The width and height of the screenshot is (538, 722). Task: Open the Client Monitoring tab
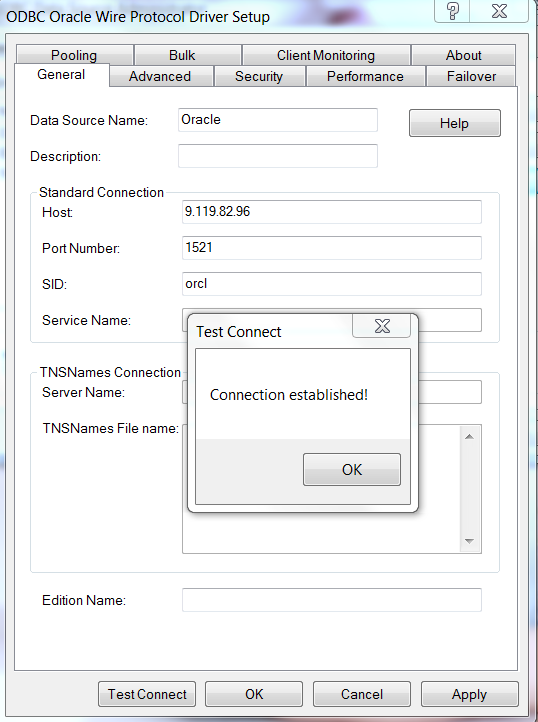326,55
